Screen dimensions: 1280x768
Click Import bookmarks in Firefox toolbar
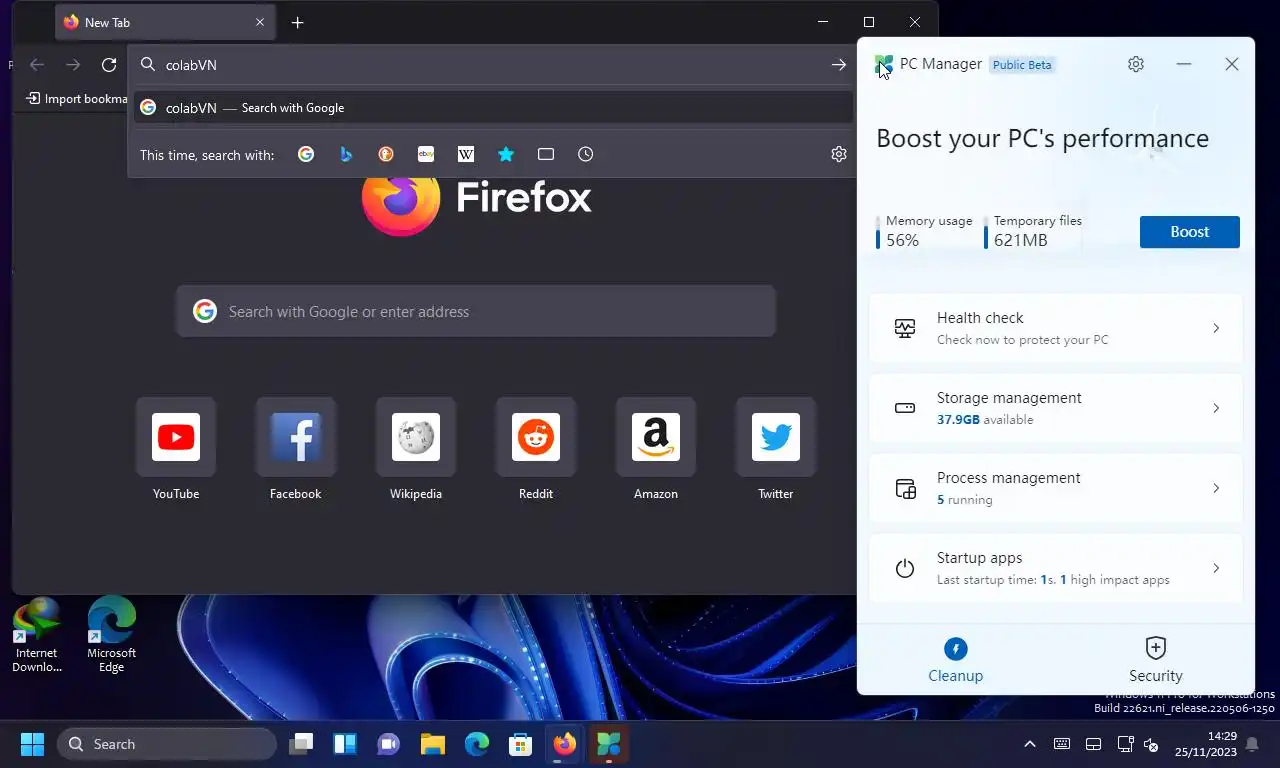76,99
